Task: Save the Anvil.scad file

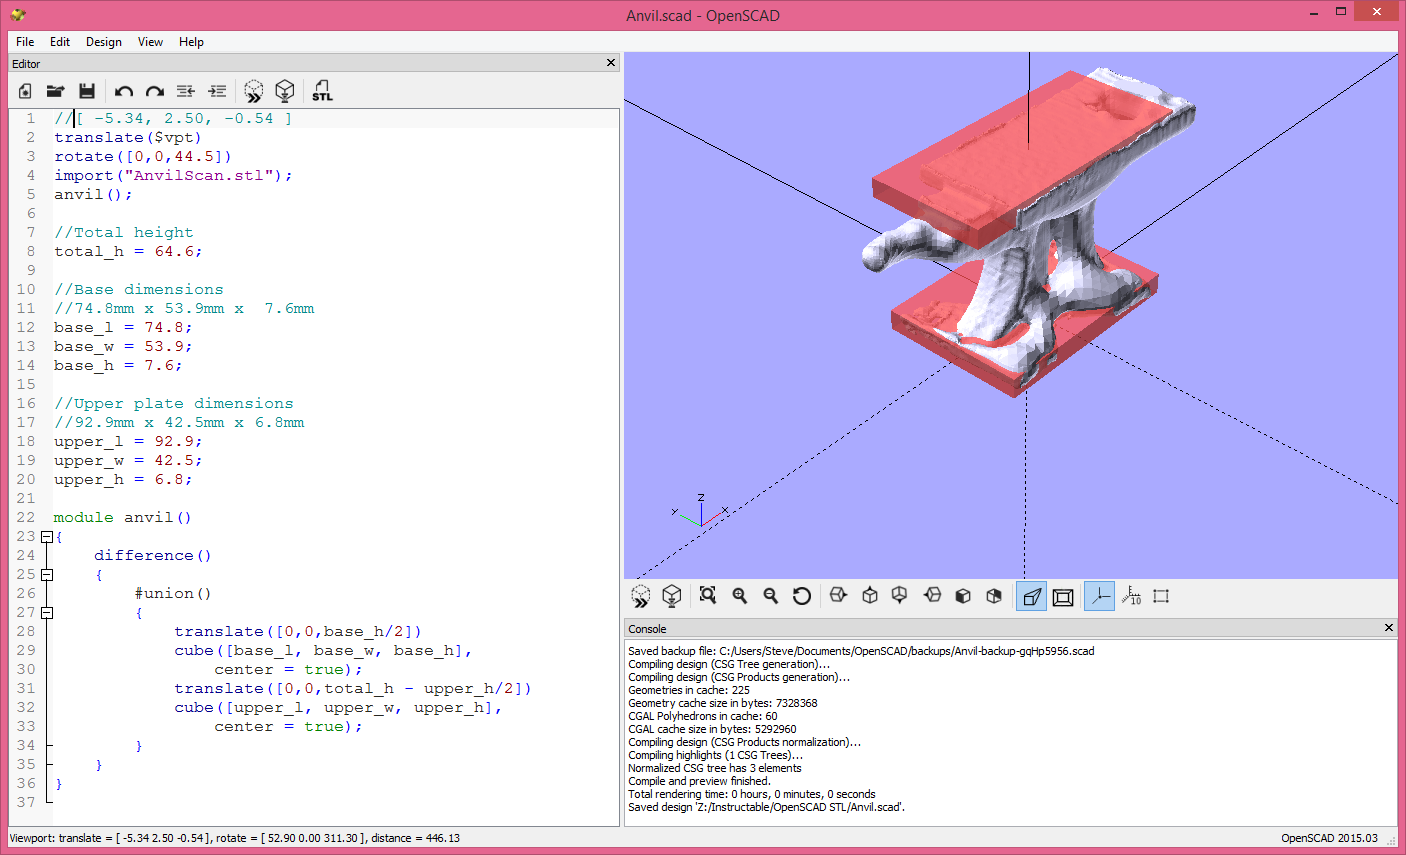Action: click(x=87, y=91)
